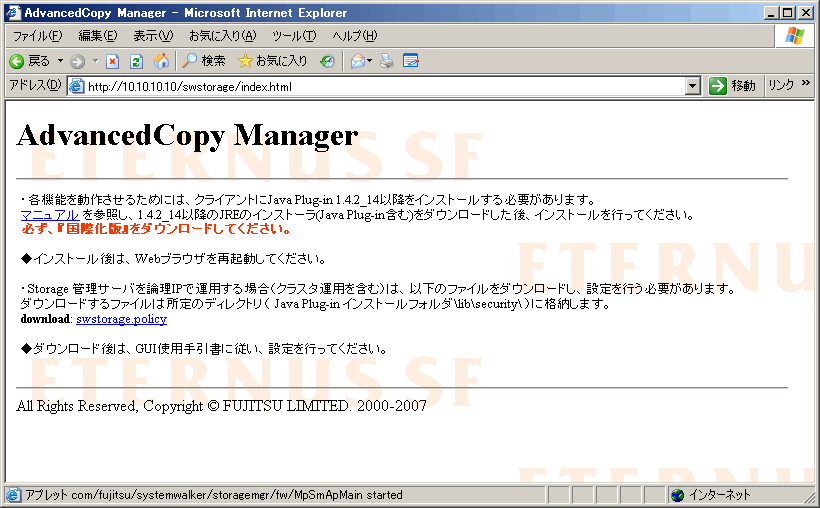Open the マニュアル manual link
Screen dimensions: 820x508
pos(50,215)
